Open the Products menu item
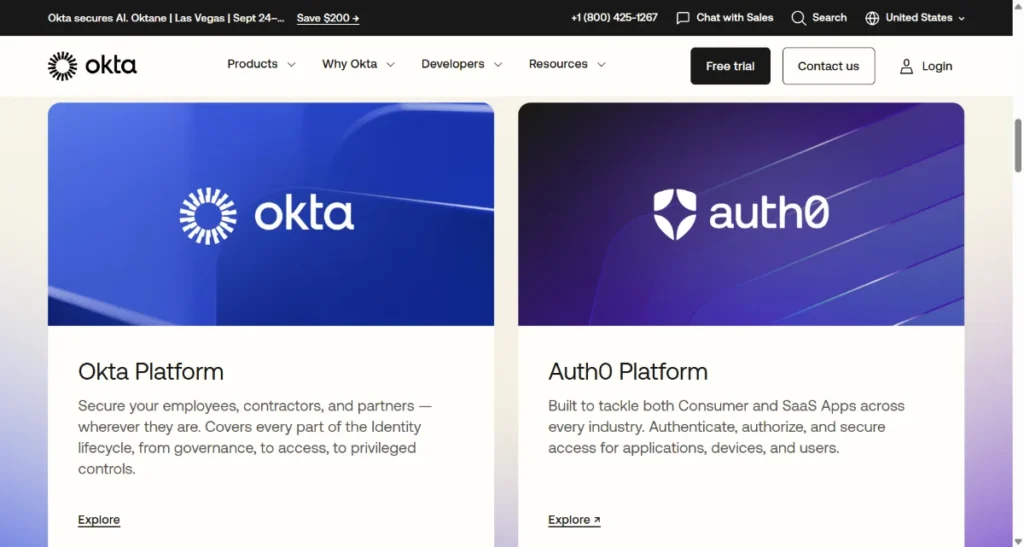The height and width of the screenshot is (547, 1024). pos(252,64)
